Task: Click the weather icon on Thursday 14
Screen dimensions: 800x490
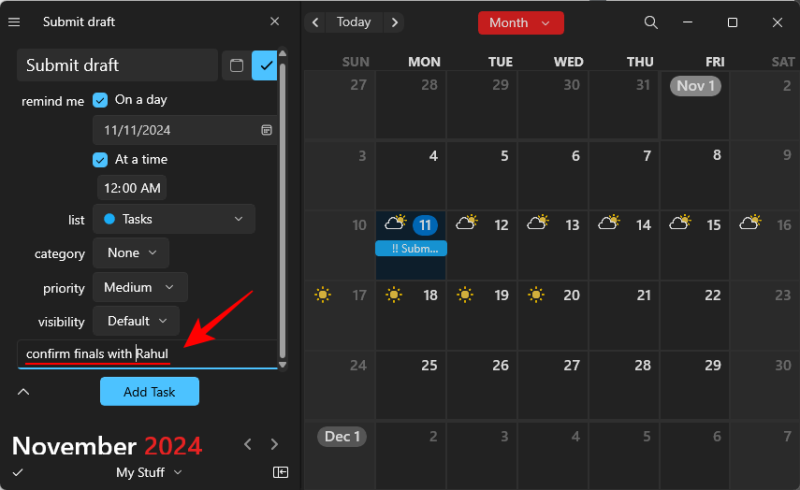Action: pyautogui.click(x=609, y=223)
